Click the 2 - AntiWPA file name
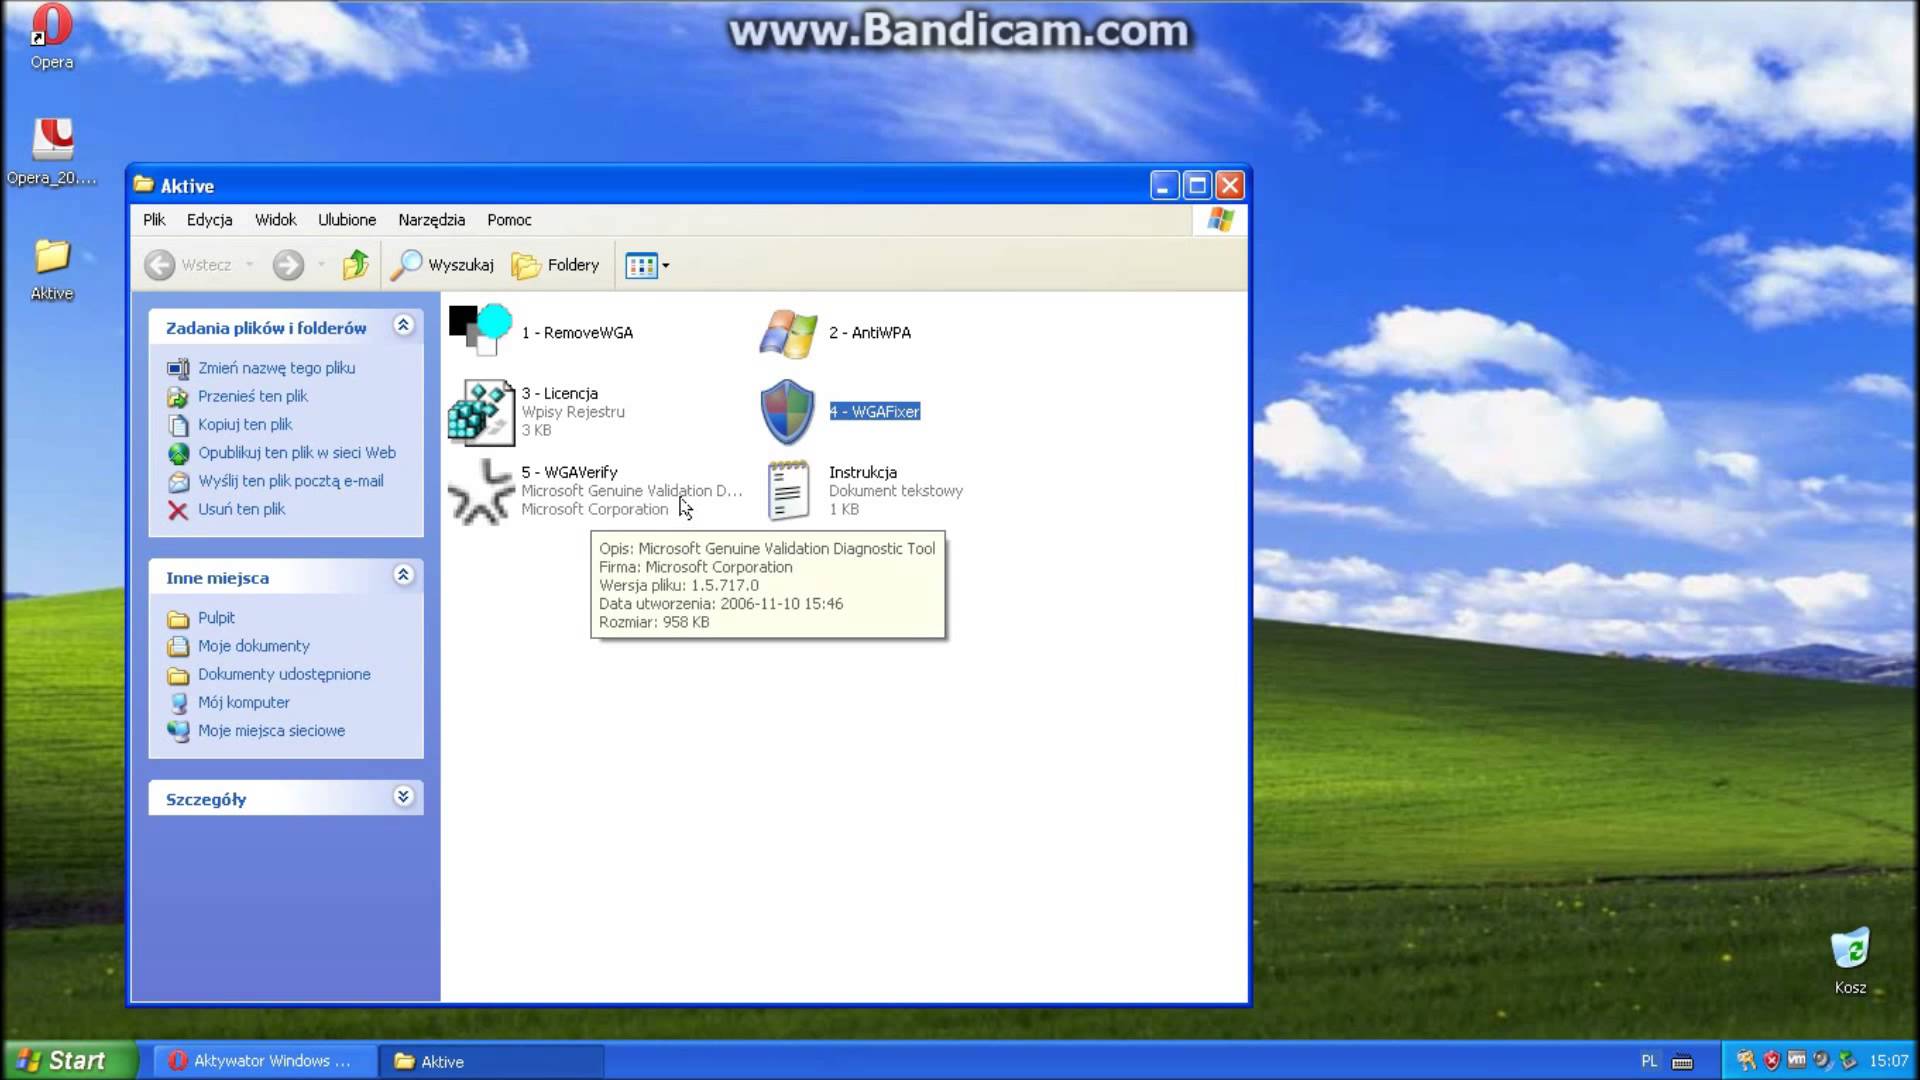 coord(870,333)
